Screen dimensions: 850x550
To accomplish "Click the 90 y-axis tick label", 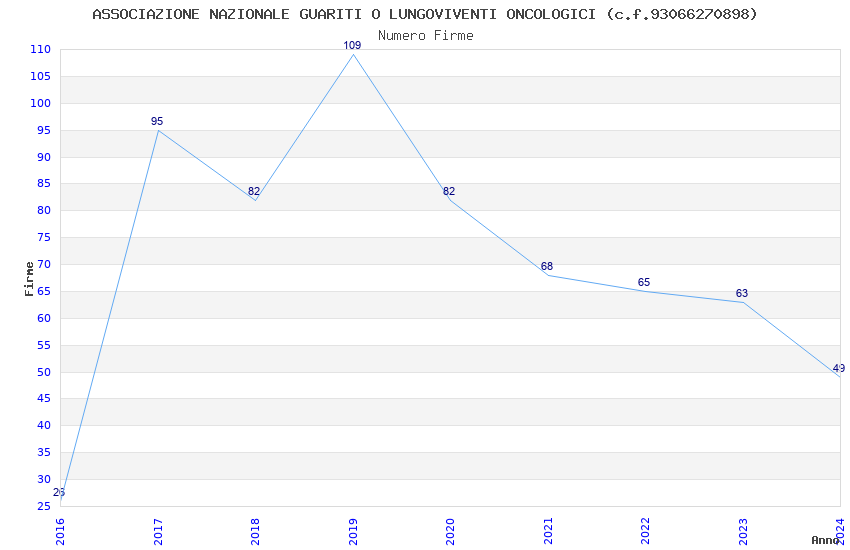I will [43, 157].
